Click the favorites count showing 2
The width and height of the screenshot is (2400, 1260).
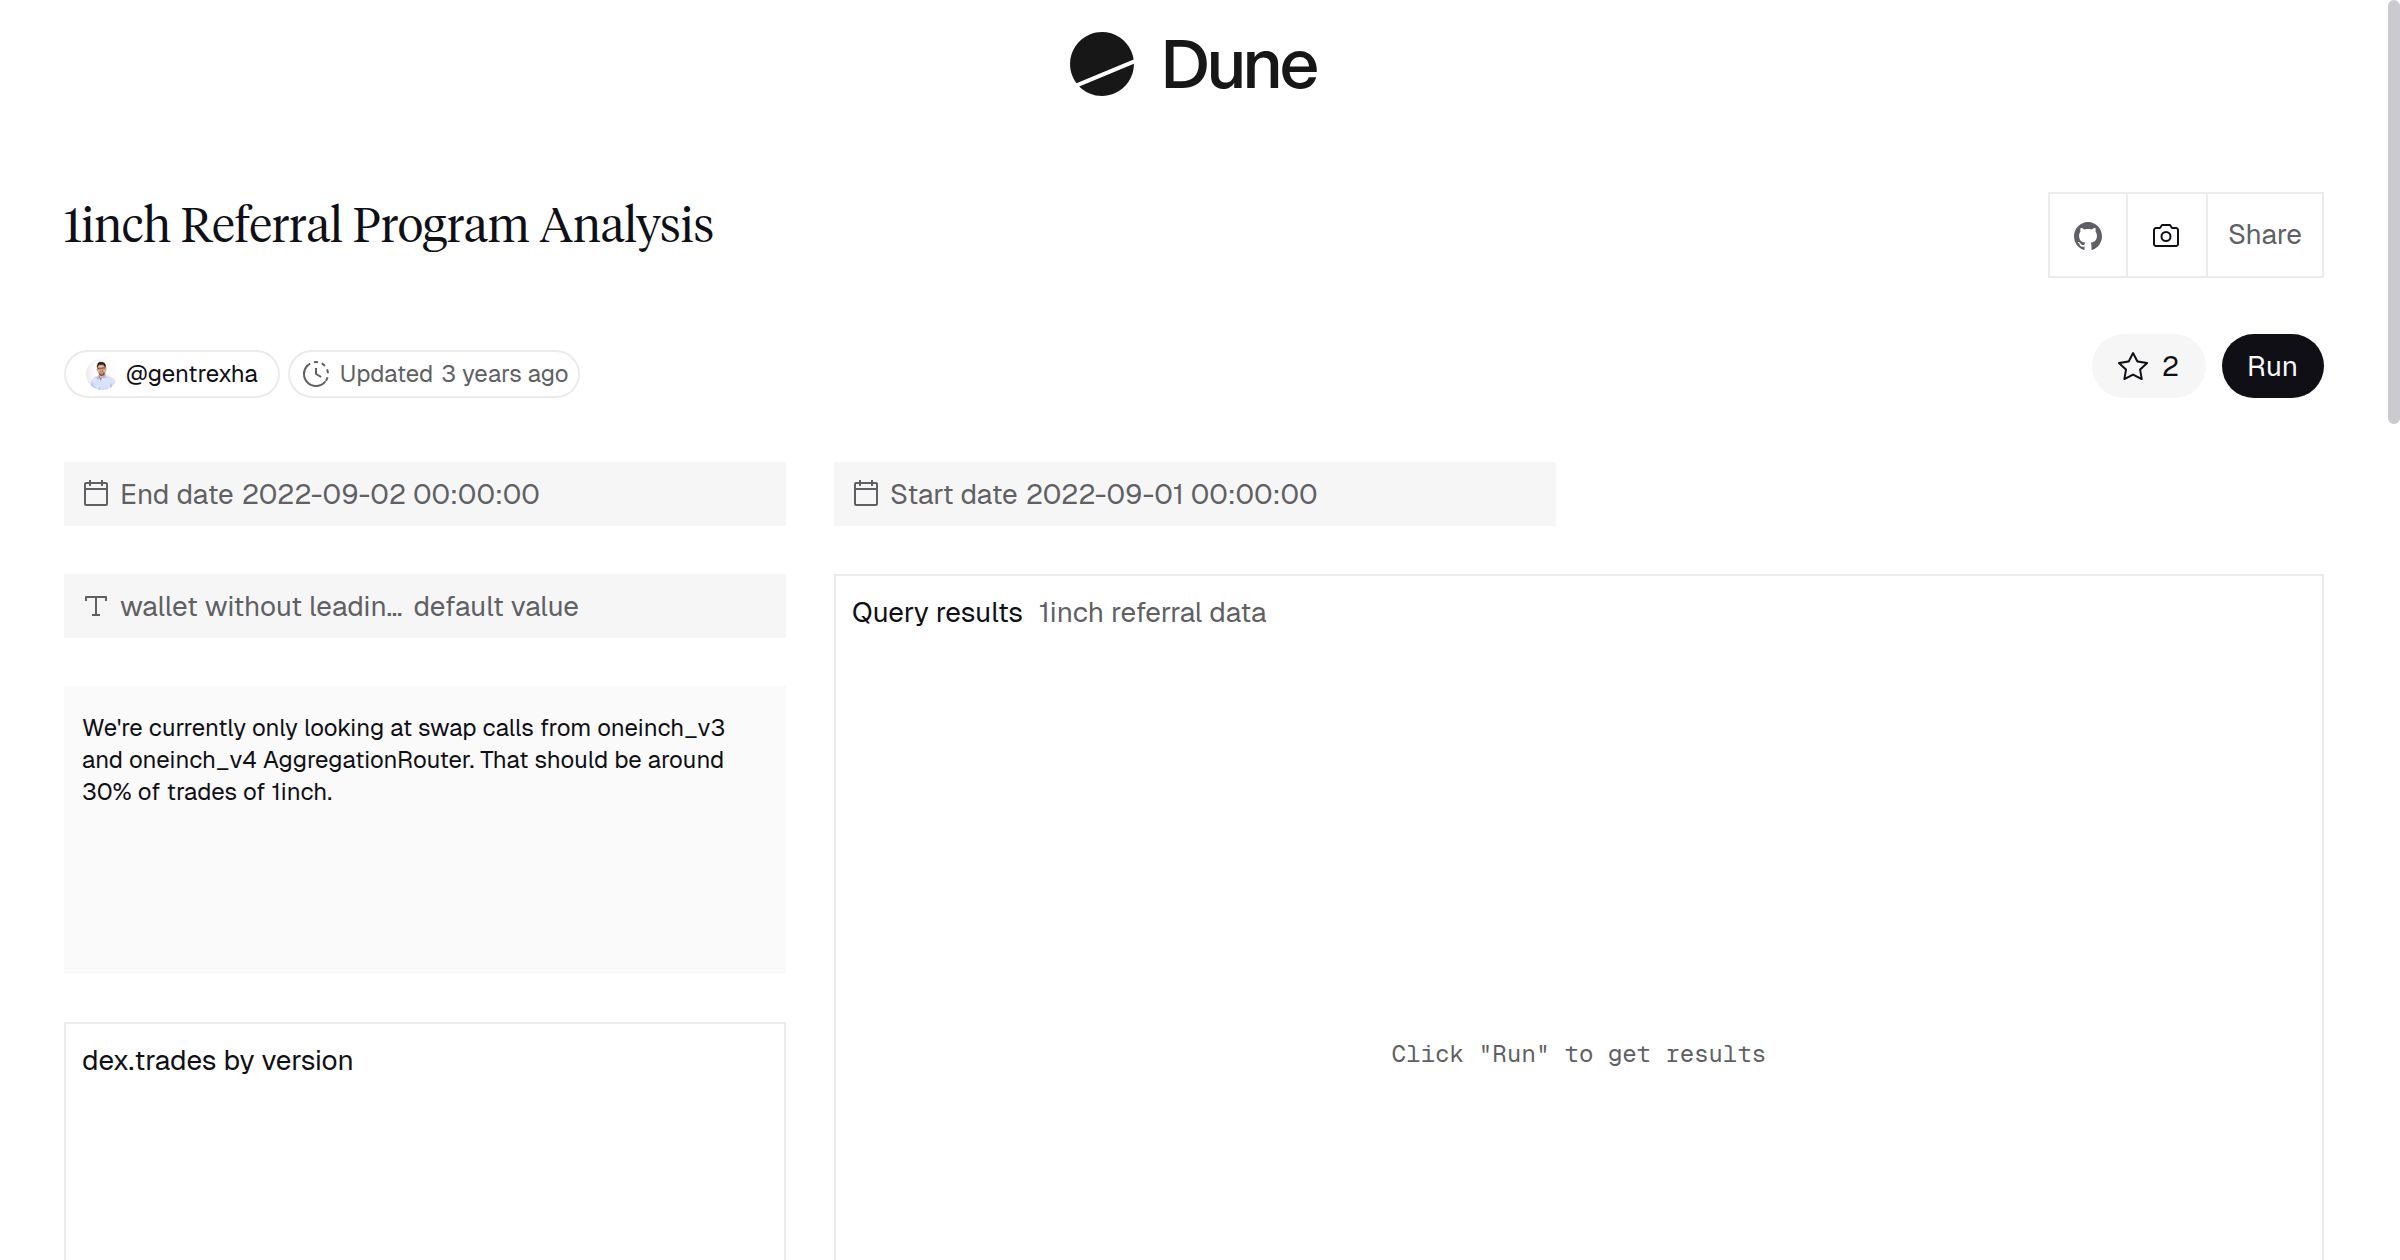coord(2169,366)
